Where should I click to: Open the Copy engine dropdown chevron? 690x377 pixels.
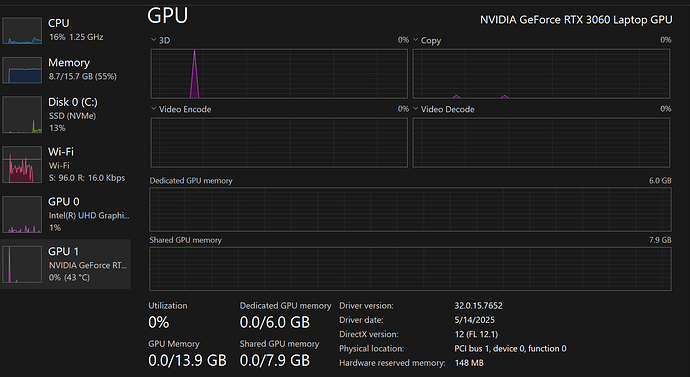(x=415, y=40)
